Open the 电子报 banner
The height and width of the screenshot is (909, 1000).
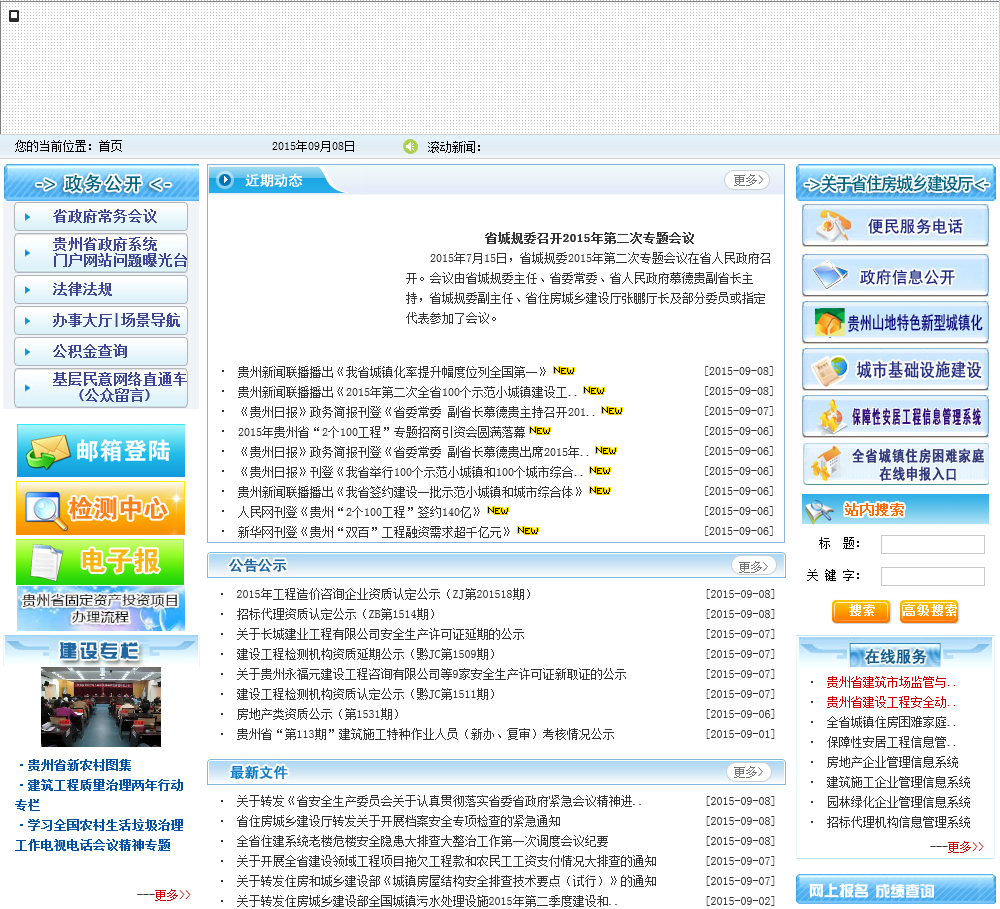tap(100, 562)
